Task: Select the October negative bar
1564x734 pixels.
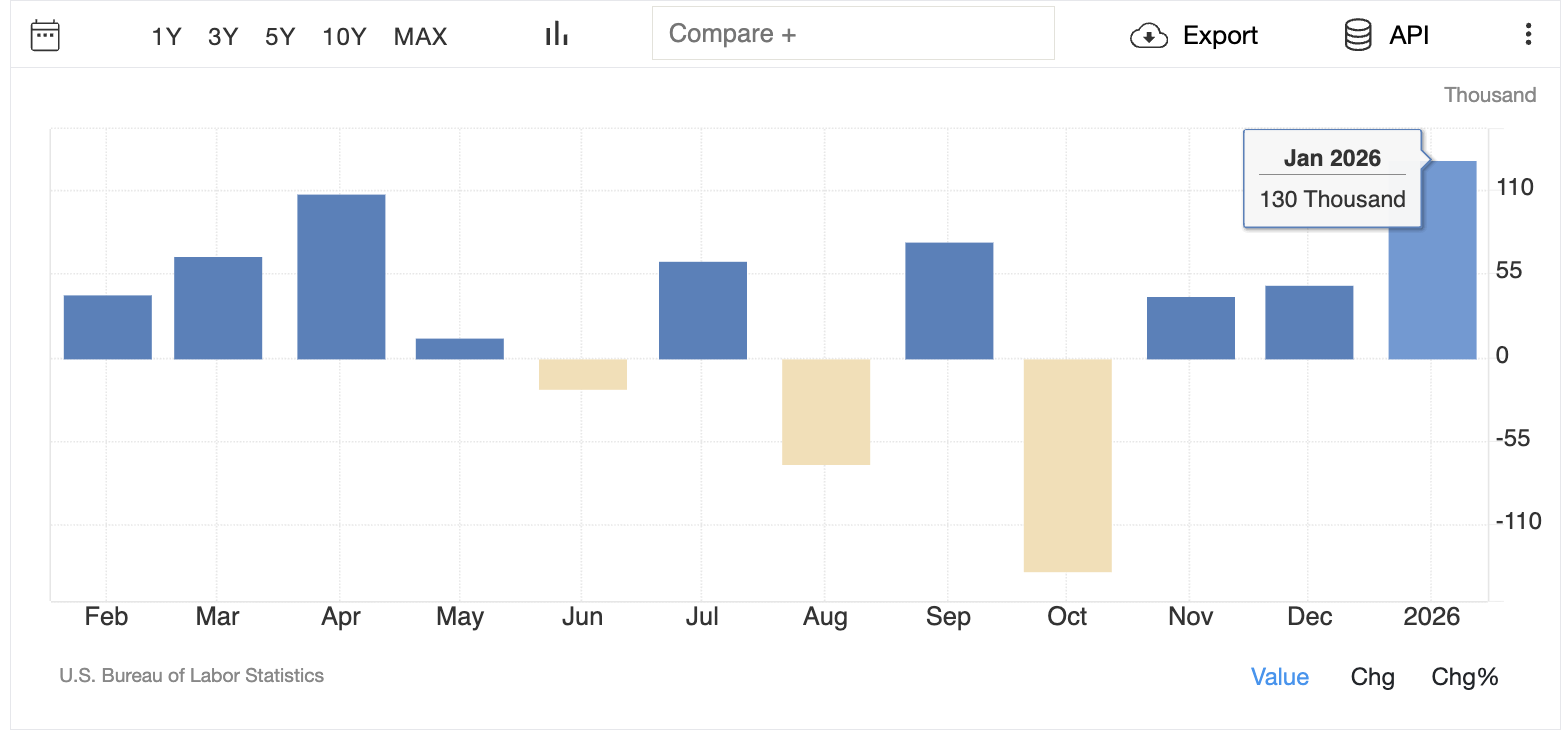Action: tap(1067, 465)
